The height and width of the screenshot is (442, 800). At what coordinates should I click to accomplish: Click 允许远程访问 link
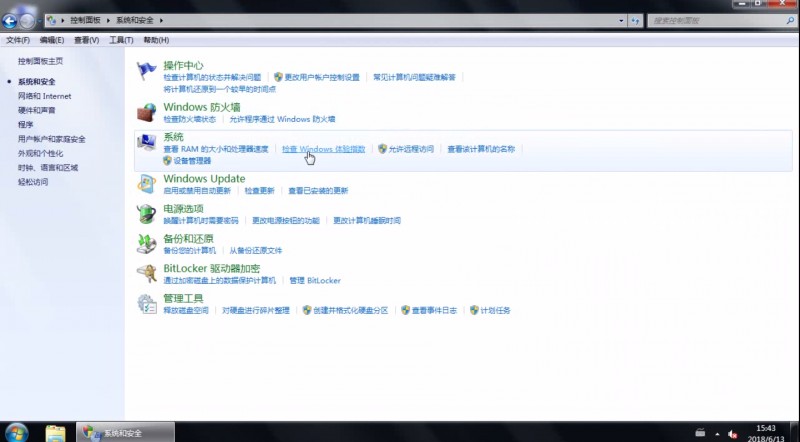(x=411, y=149)
